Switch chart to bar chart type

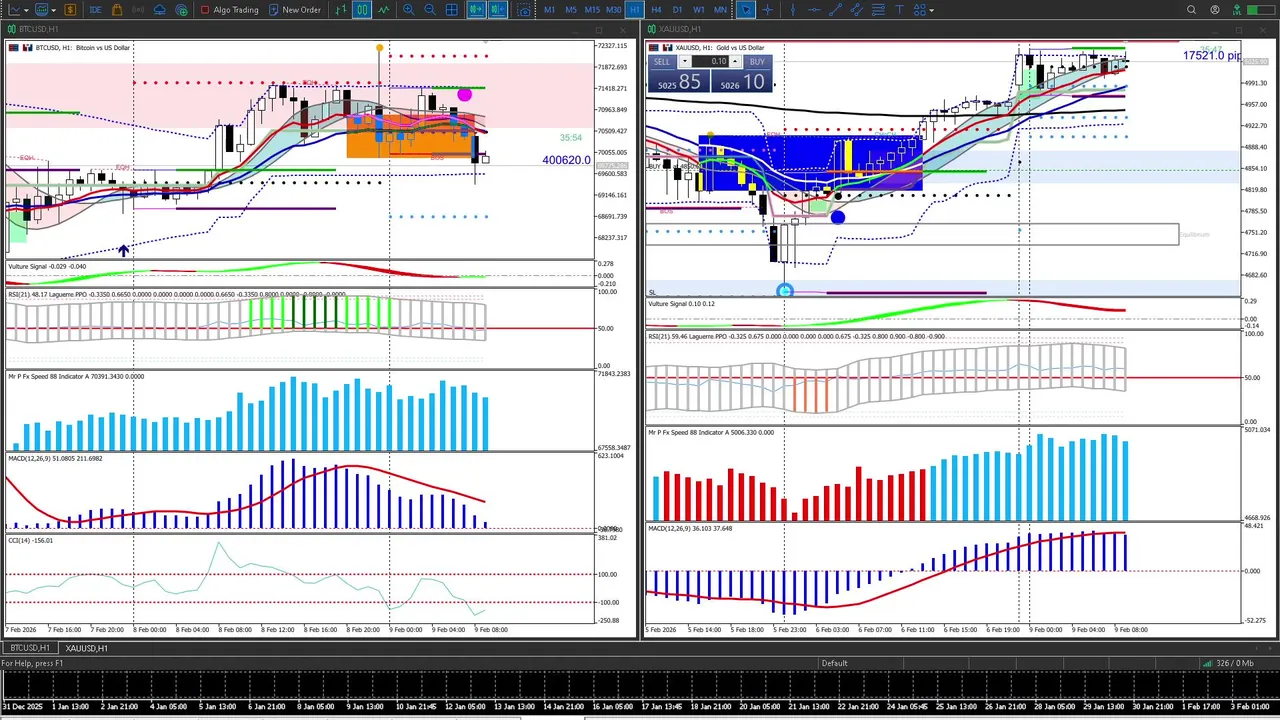(341, 10)
